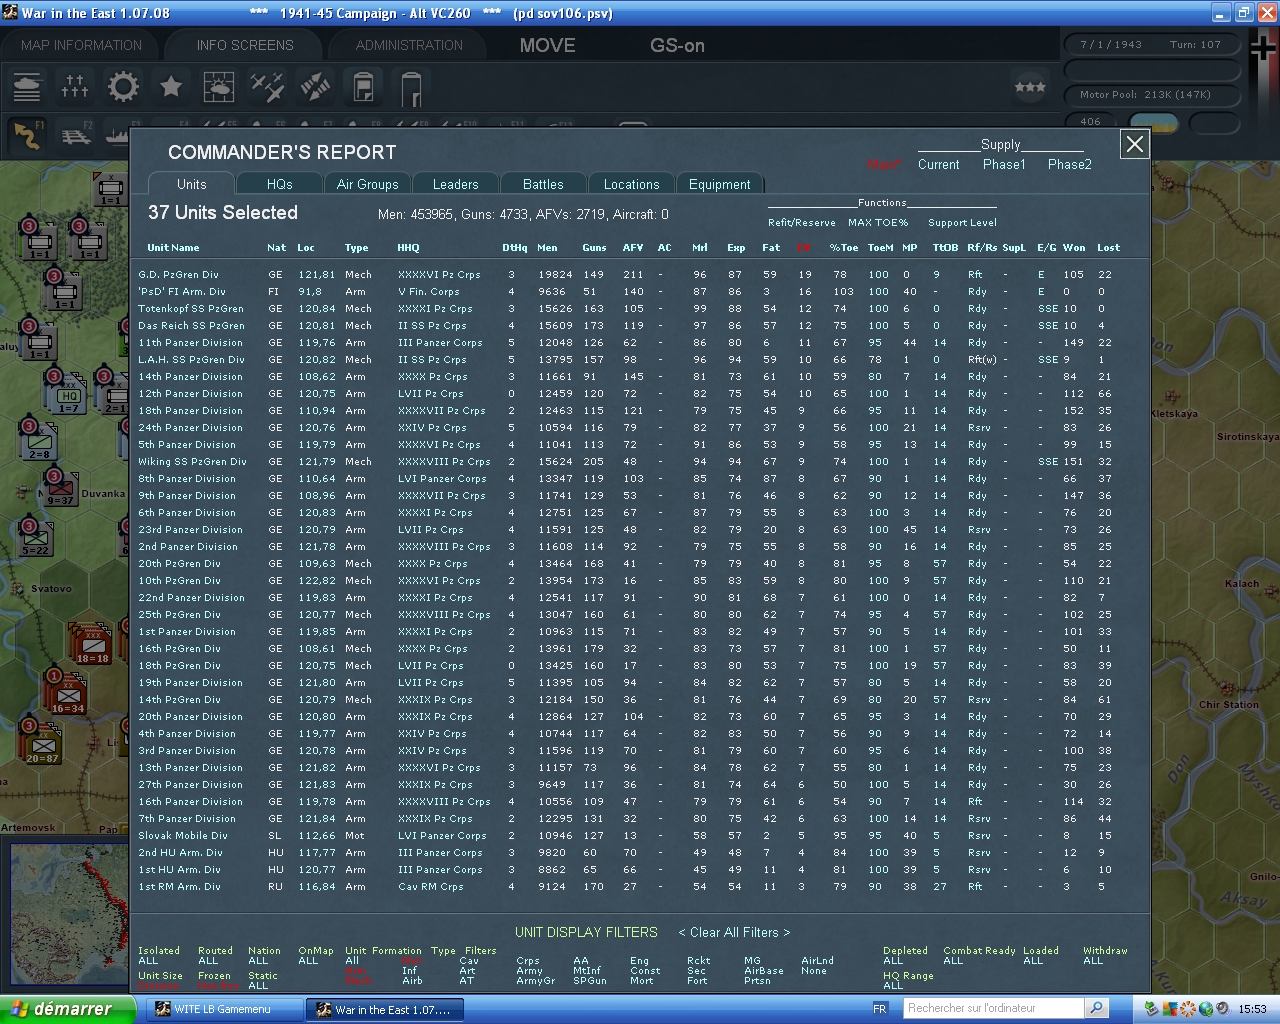
Task: Toggle the Nation ALL filter
Action: [x=258, y=961]
